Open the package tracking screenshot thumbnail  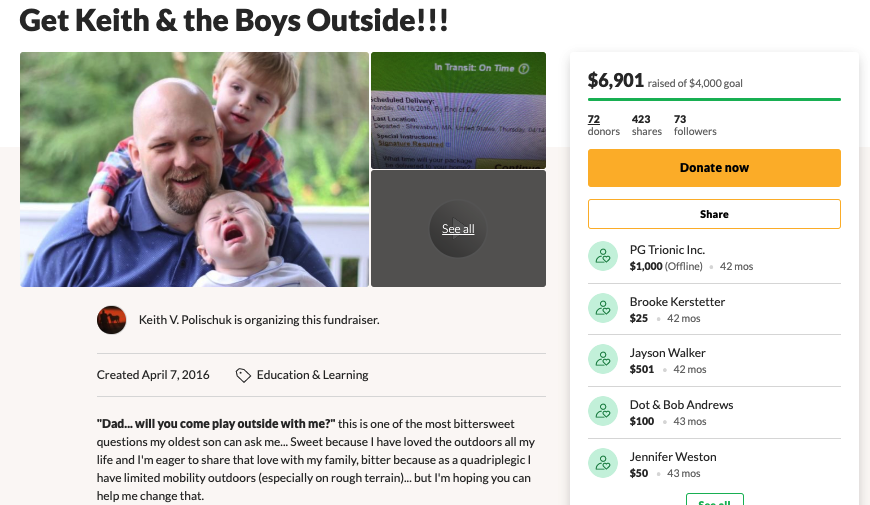458,110
